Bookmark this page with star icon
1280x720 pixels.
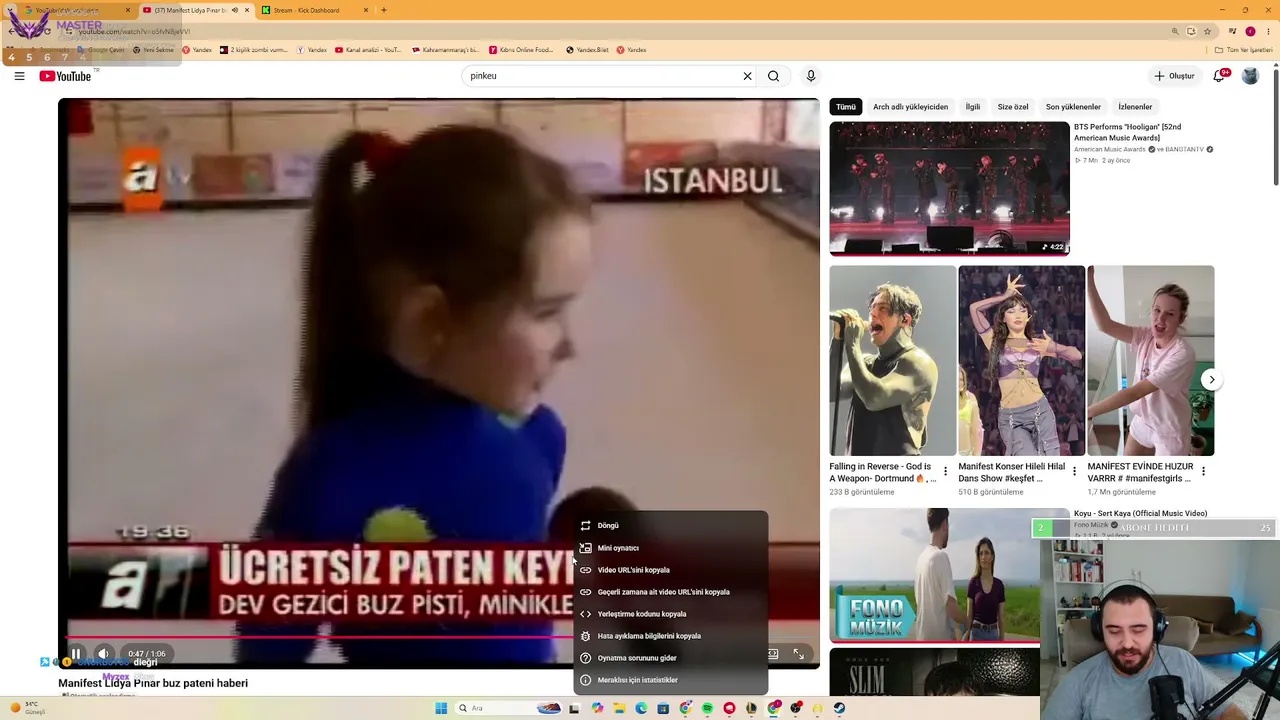(1207, 31)
